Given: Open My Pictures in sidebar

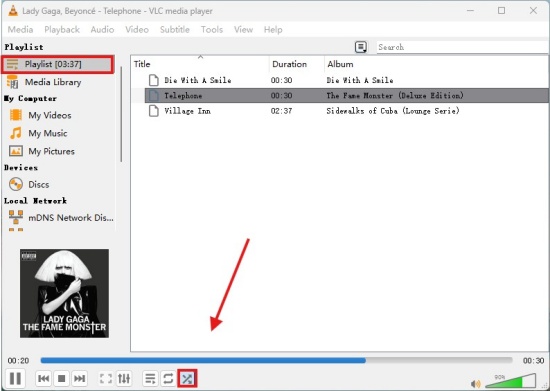Looking at the screenshot, I should [x=51, y=151].
